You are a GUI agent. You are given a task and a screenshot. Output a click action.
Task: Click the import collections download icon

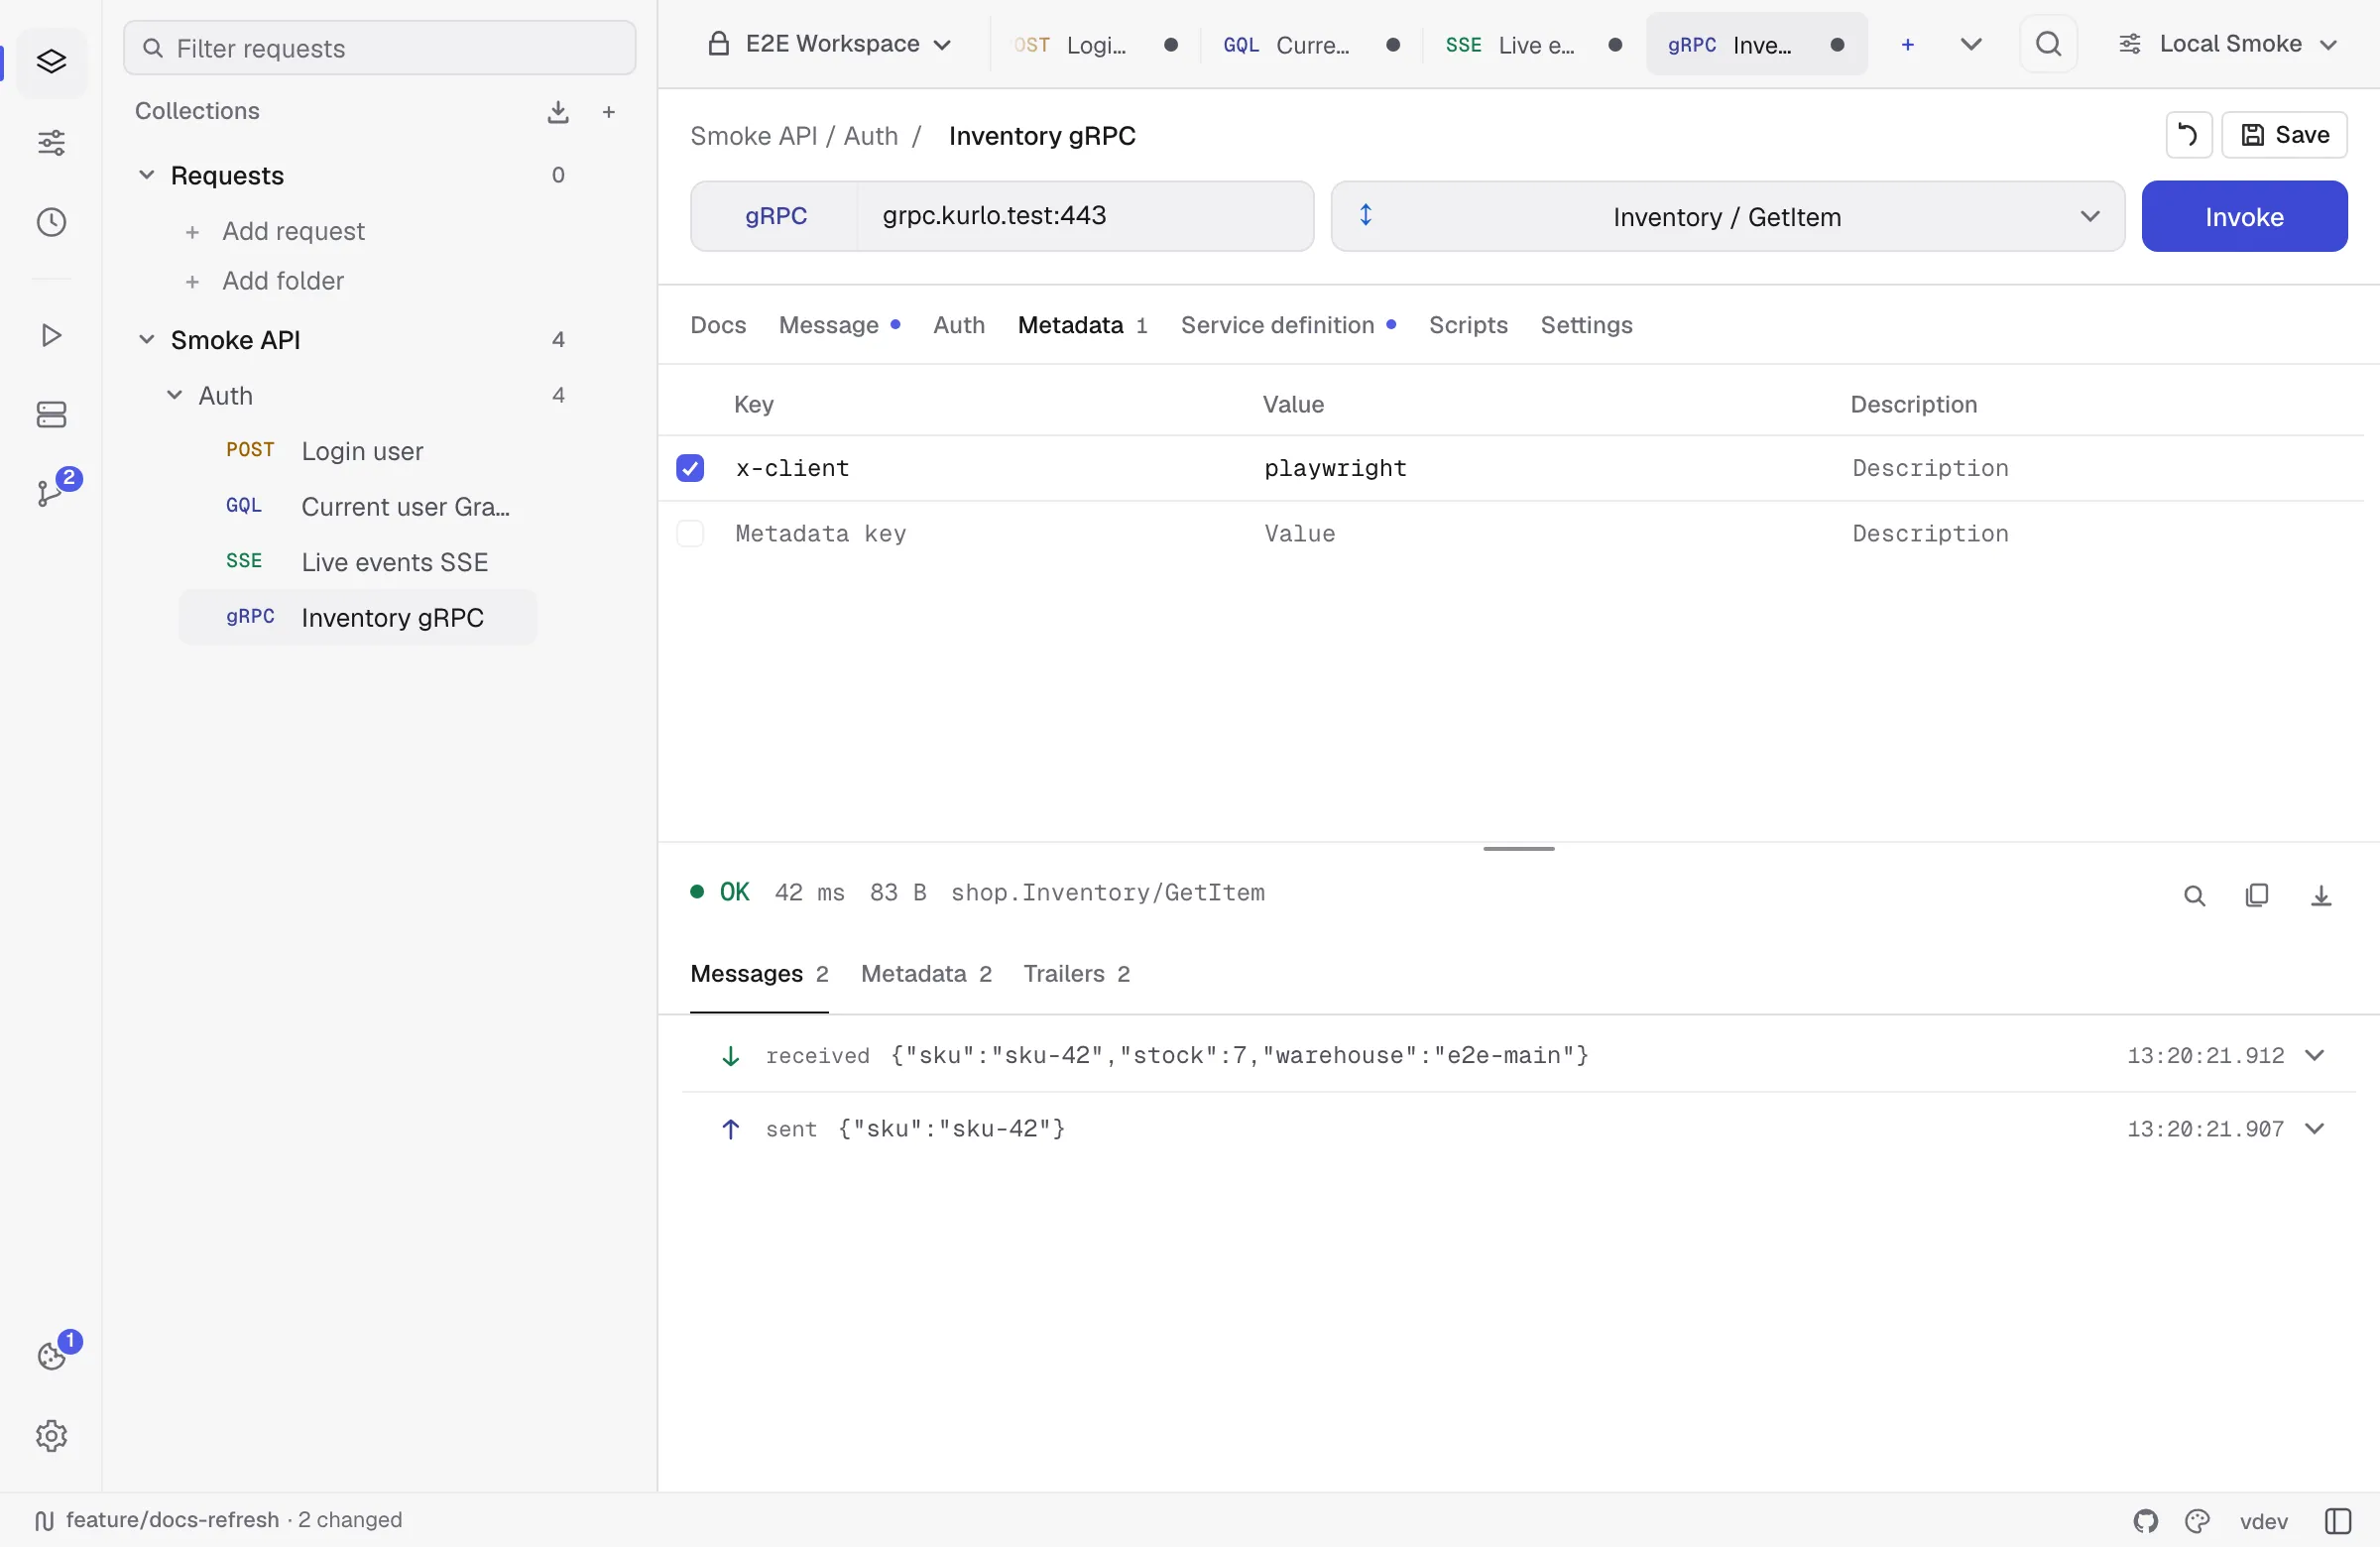coord(558,112)
